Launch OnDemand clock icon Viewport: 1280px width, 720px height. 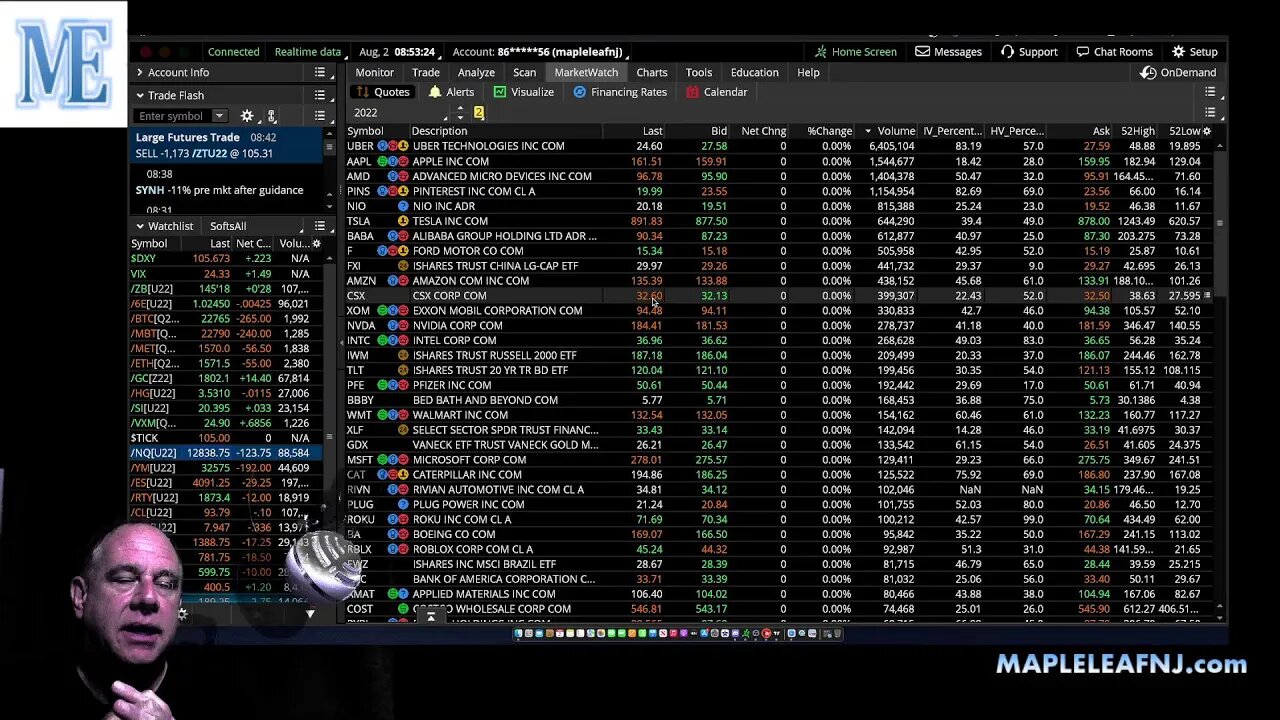point(1148,73)
